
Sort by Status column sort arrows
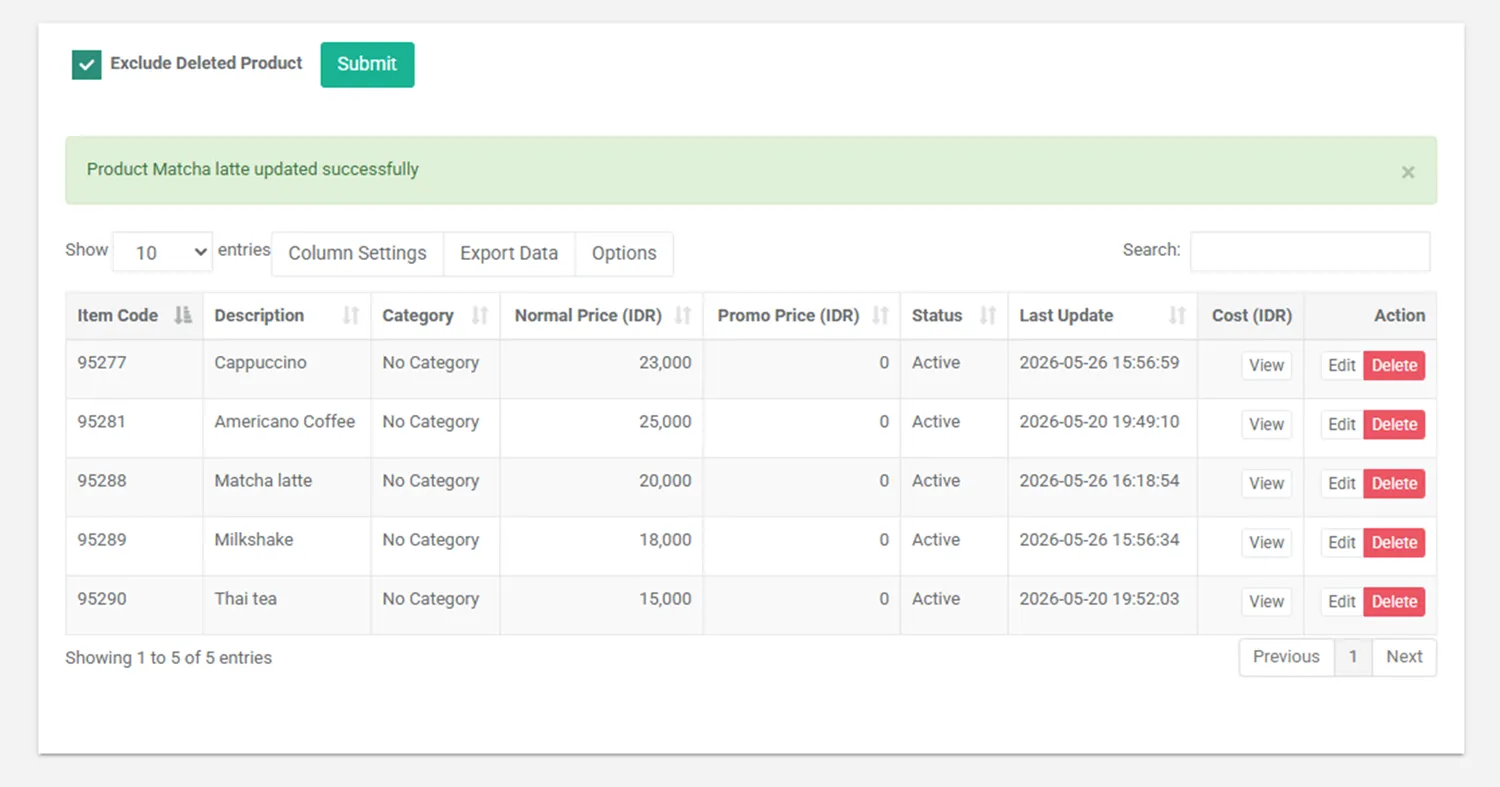(987, 316)
